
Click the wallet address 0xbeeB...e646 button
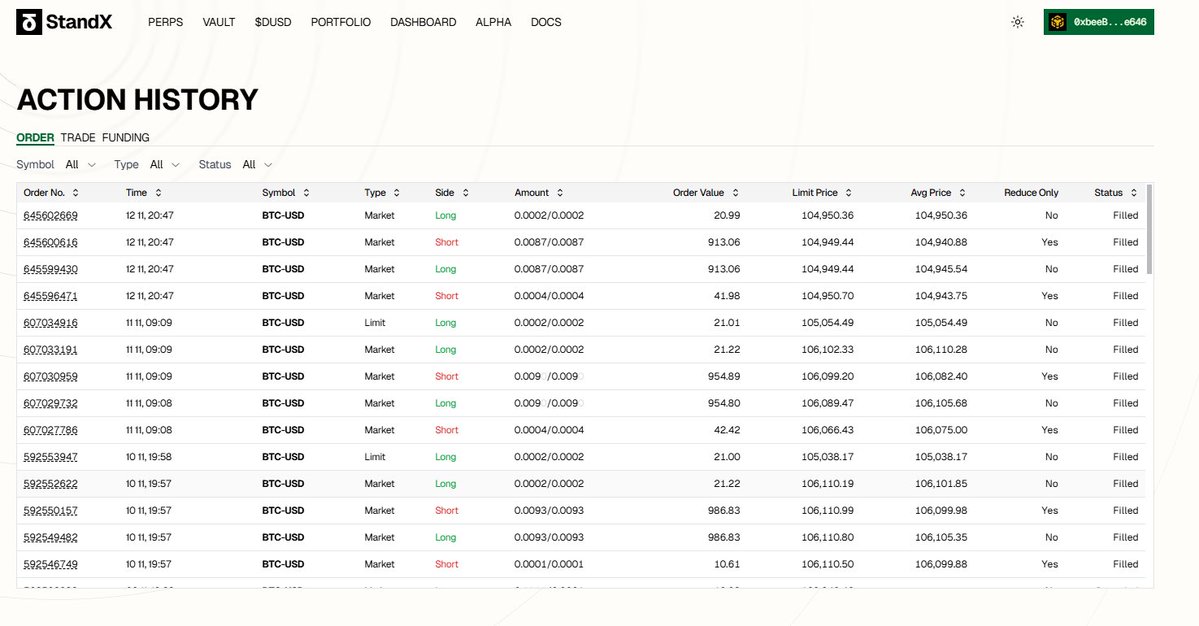tap(1098, 21)
